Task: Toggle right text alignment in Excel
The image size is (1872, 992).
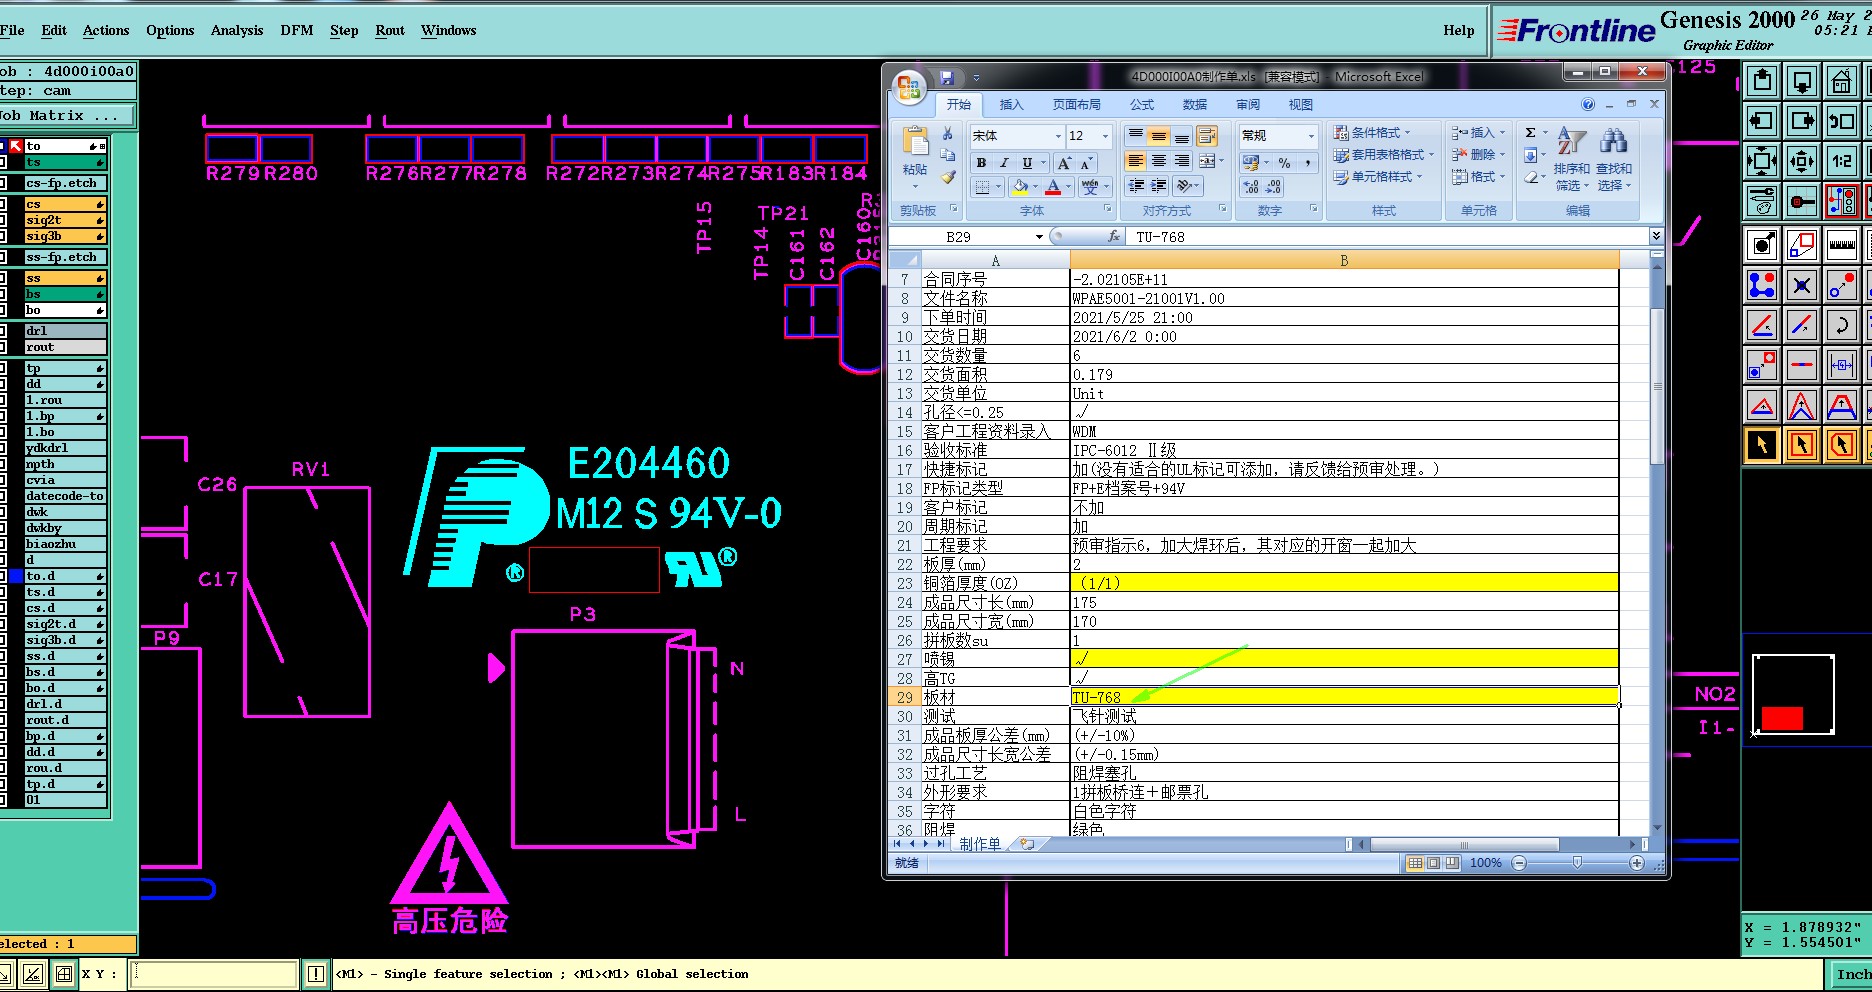Action: [1182, 161]
